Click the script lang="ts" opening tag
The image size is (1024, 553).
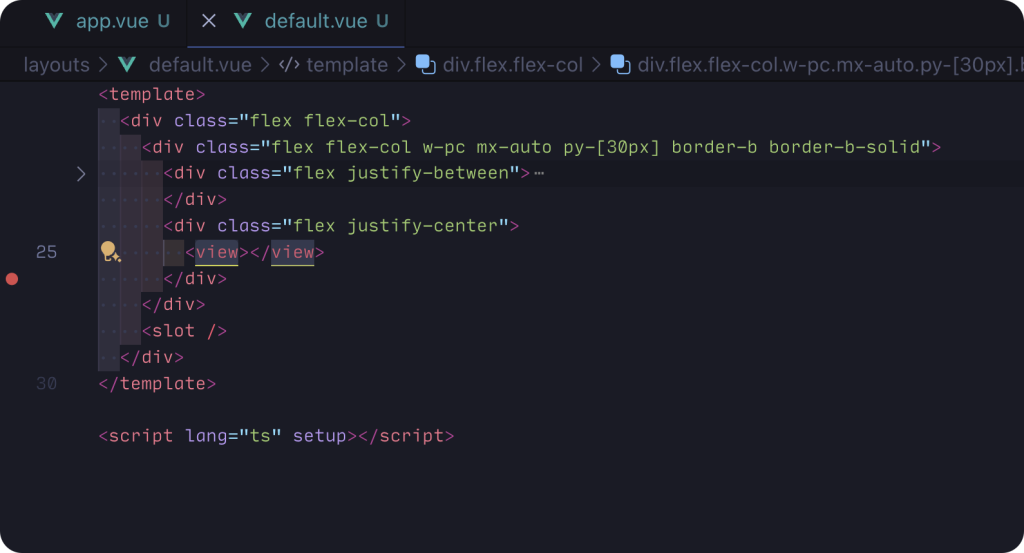click(227, 436)
